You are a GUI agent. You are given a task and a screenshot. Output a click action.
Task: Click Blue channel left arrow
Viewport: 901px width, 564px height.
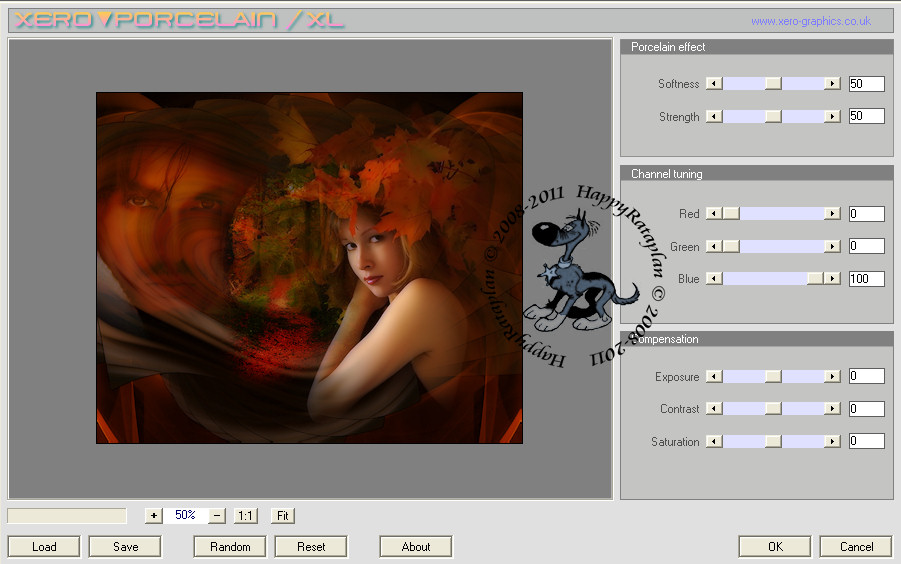point(714,279)
